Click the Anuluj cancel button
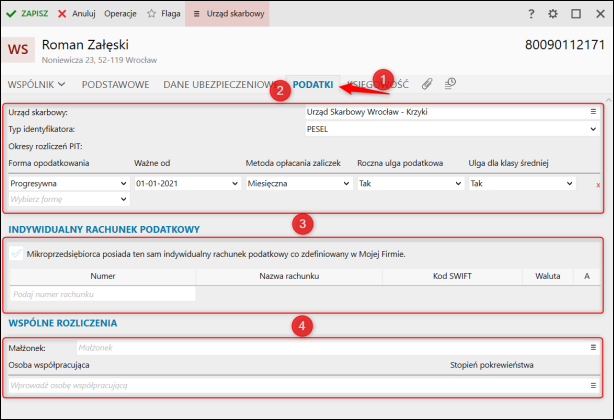Screen dimensions: 614x420 77,14
